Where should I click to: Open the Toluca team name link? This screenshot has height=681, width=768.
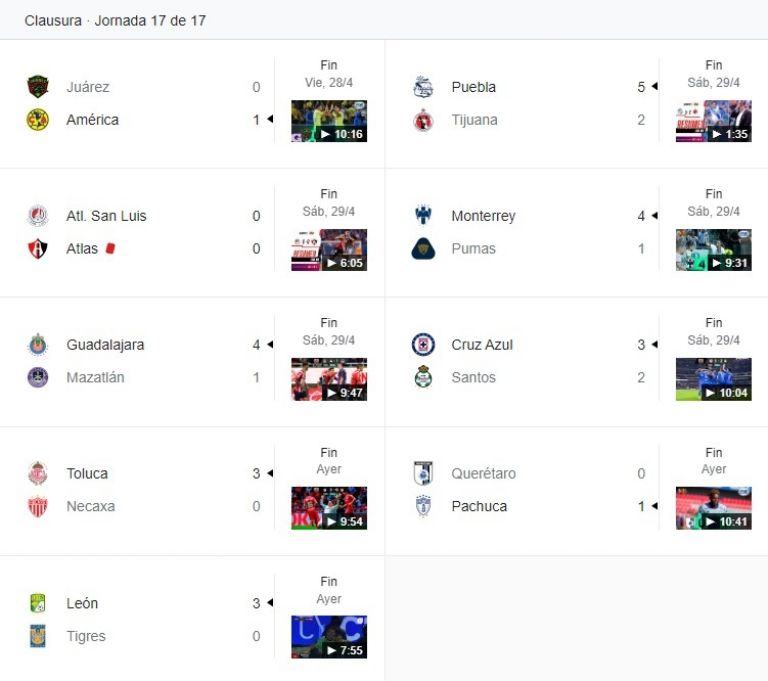pos(87,473)
